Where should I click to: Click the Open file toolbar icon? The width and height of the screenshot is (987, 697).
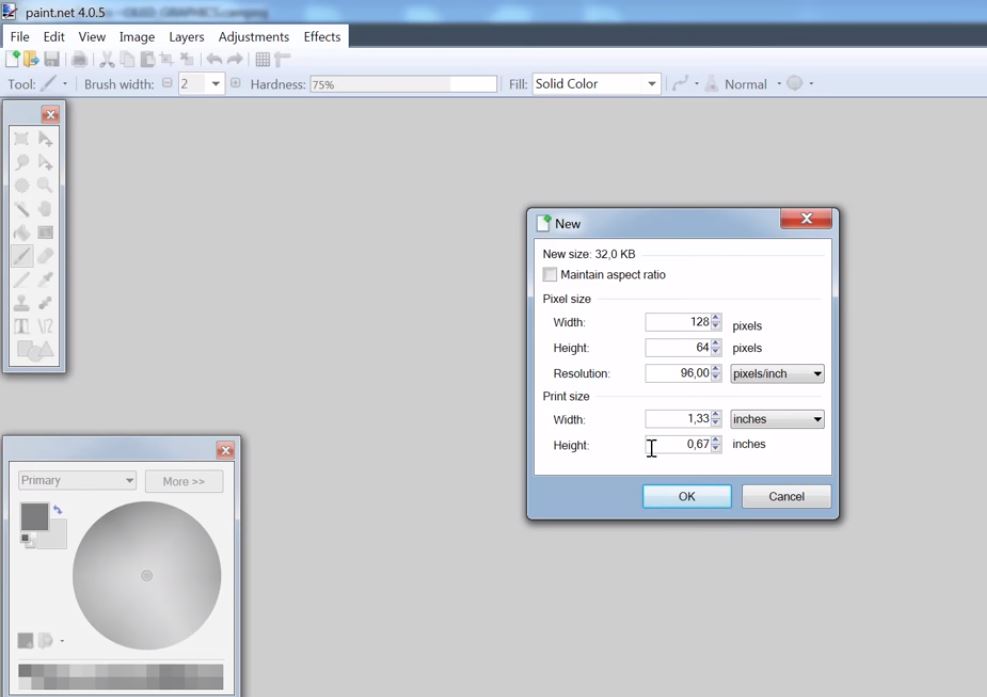[31, 59]
